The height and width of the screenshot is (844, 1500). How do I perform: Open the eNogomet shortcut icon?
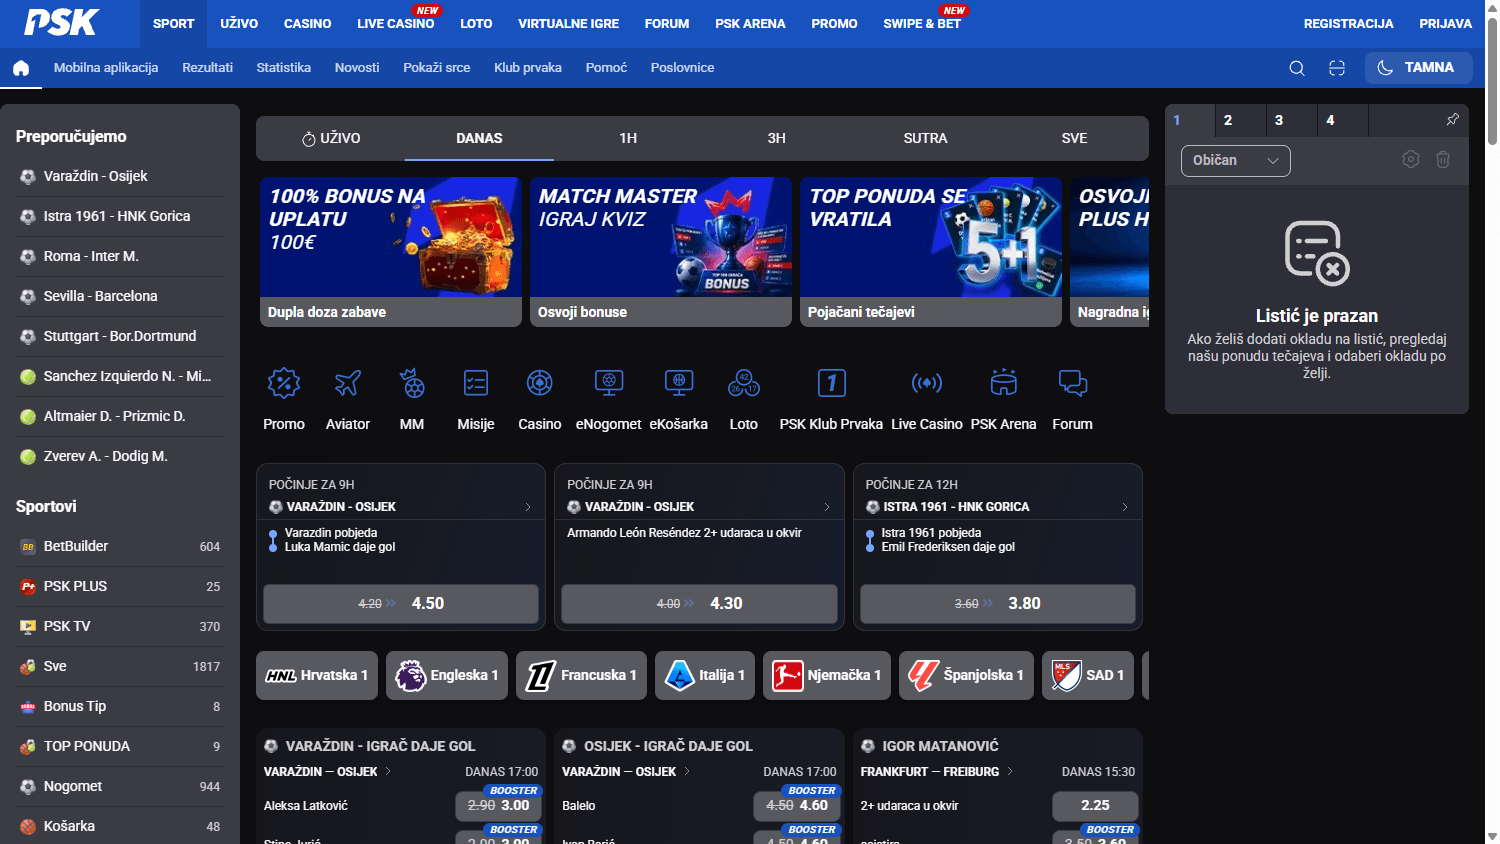pos(609,383)
